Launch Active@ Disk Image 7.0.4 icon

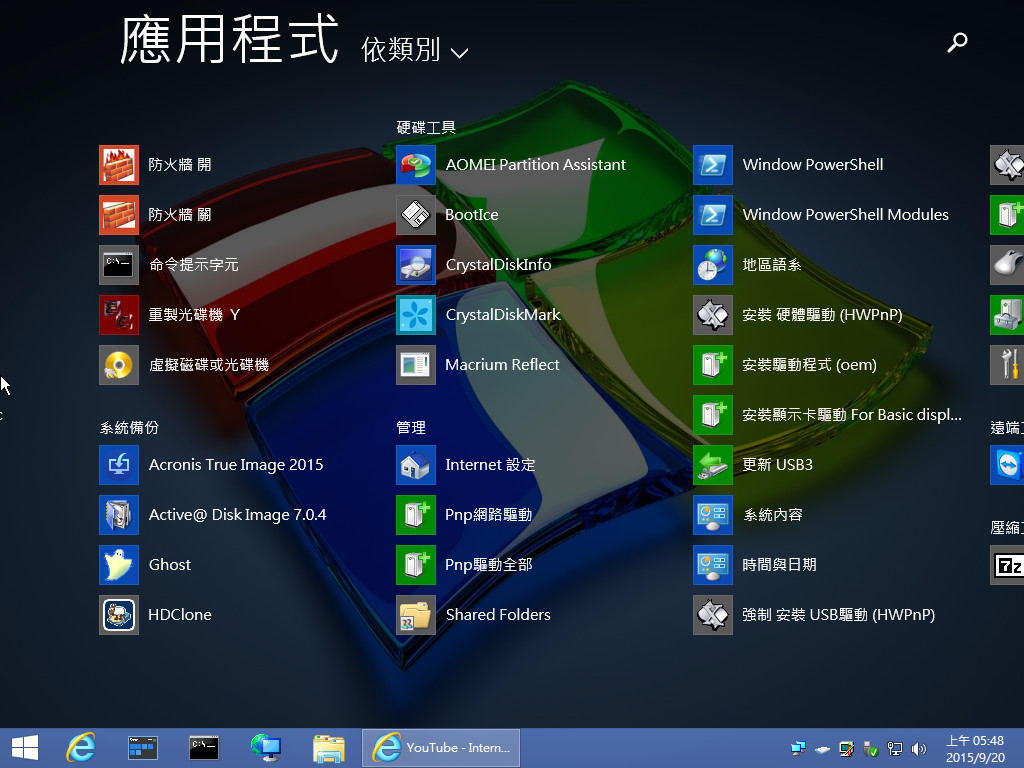click(119, 515)
